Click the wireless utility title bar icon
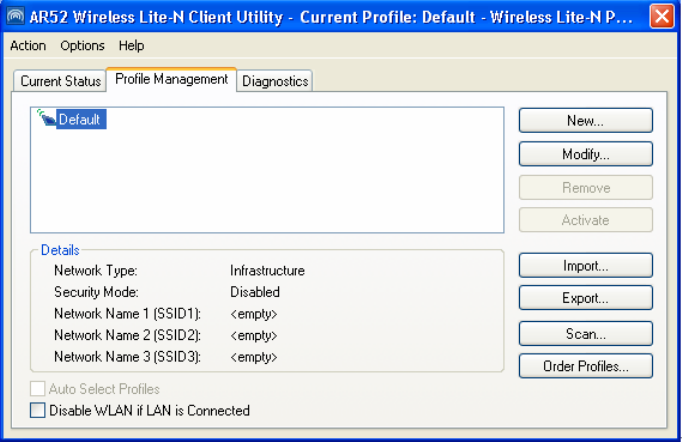The width and height of the screenshot is (682, 442). pyautogui.click(x=16, y=17)
